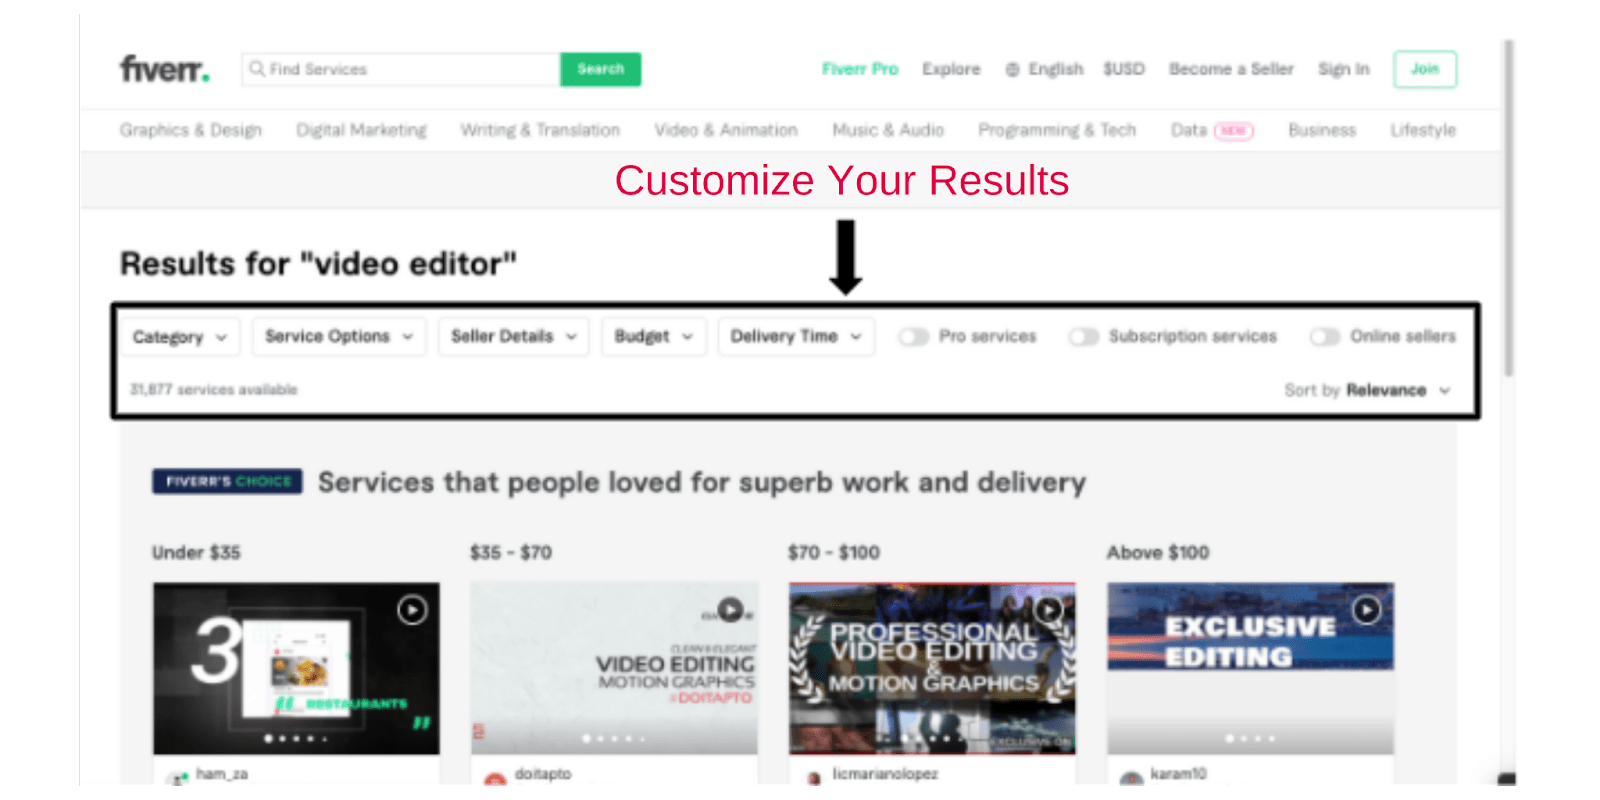
Task: Open the Exclusive Editing thumbnail
Action: pos(1250,668)
